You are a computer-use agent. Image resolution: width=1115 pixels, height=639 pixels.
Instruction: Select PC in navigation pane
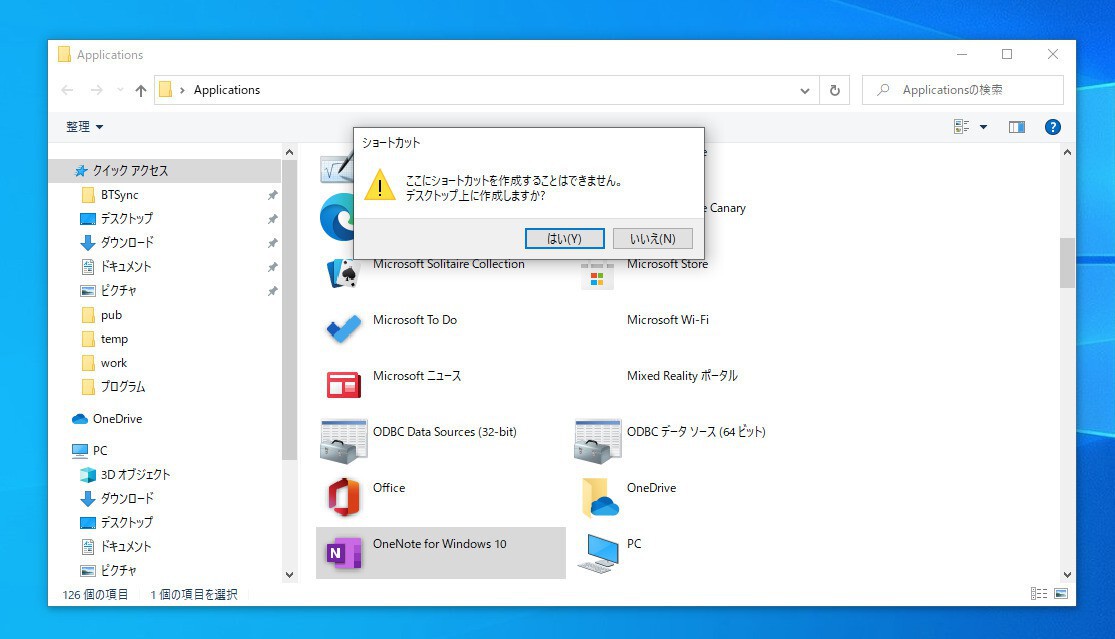click(100, 451)
